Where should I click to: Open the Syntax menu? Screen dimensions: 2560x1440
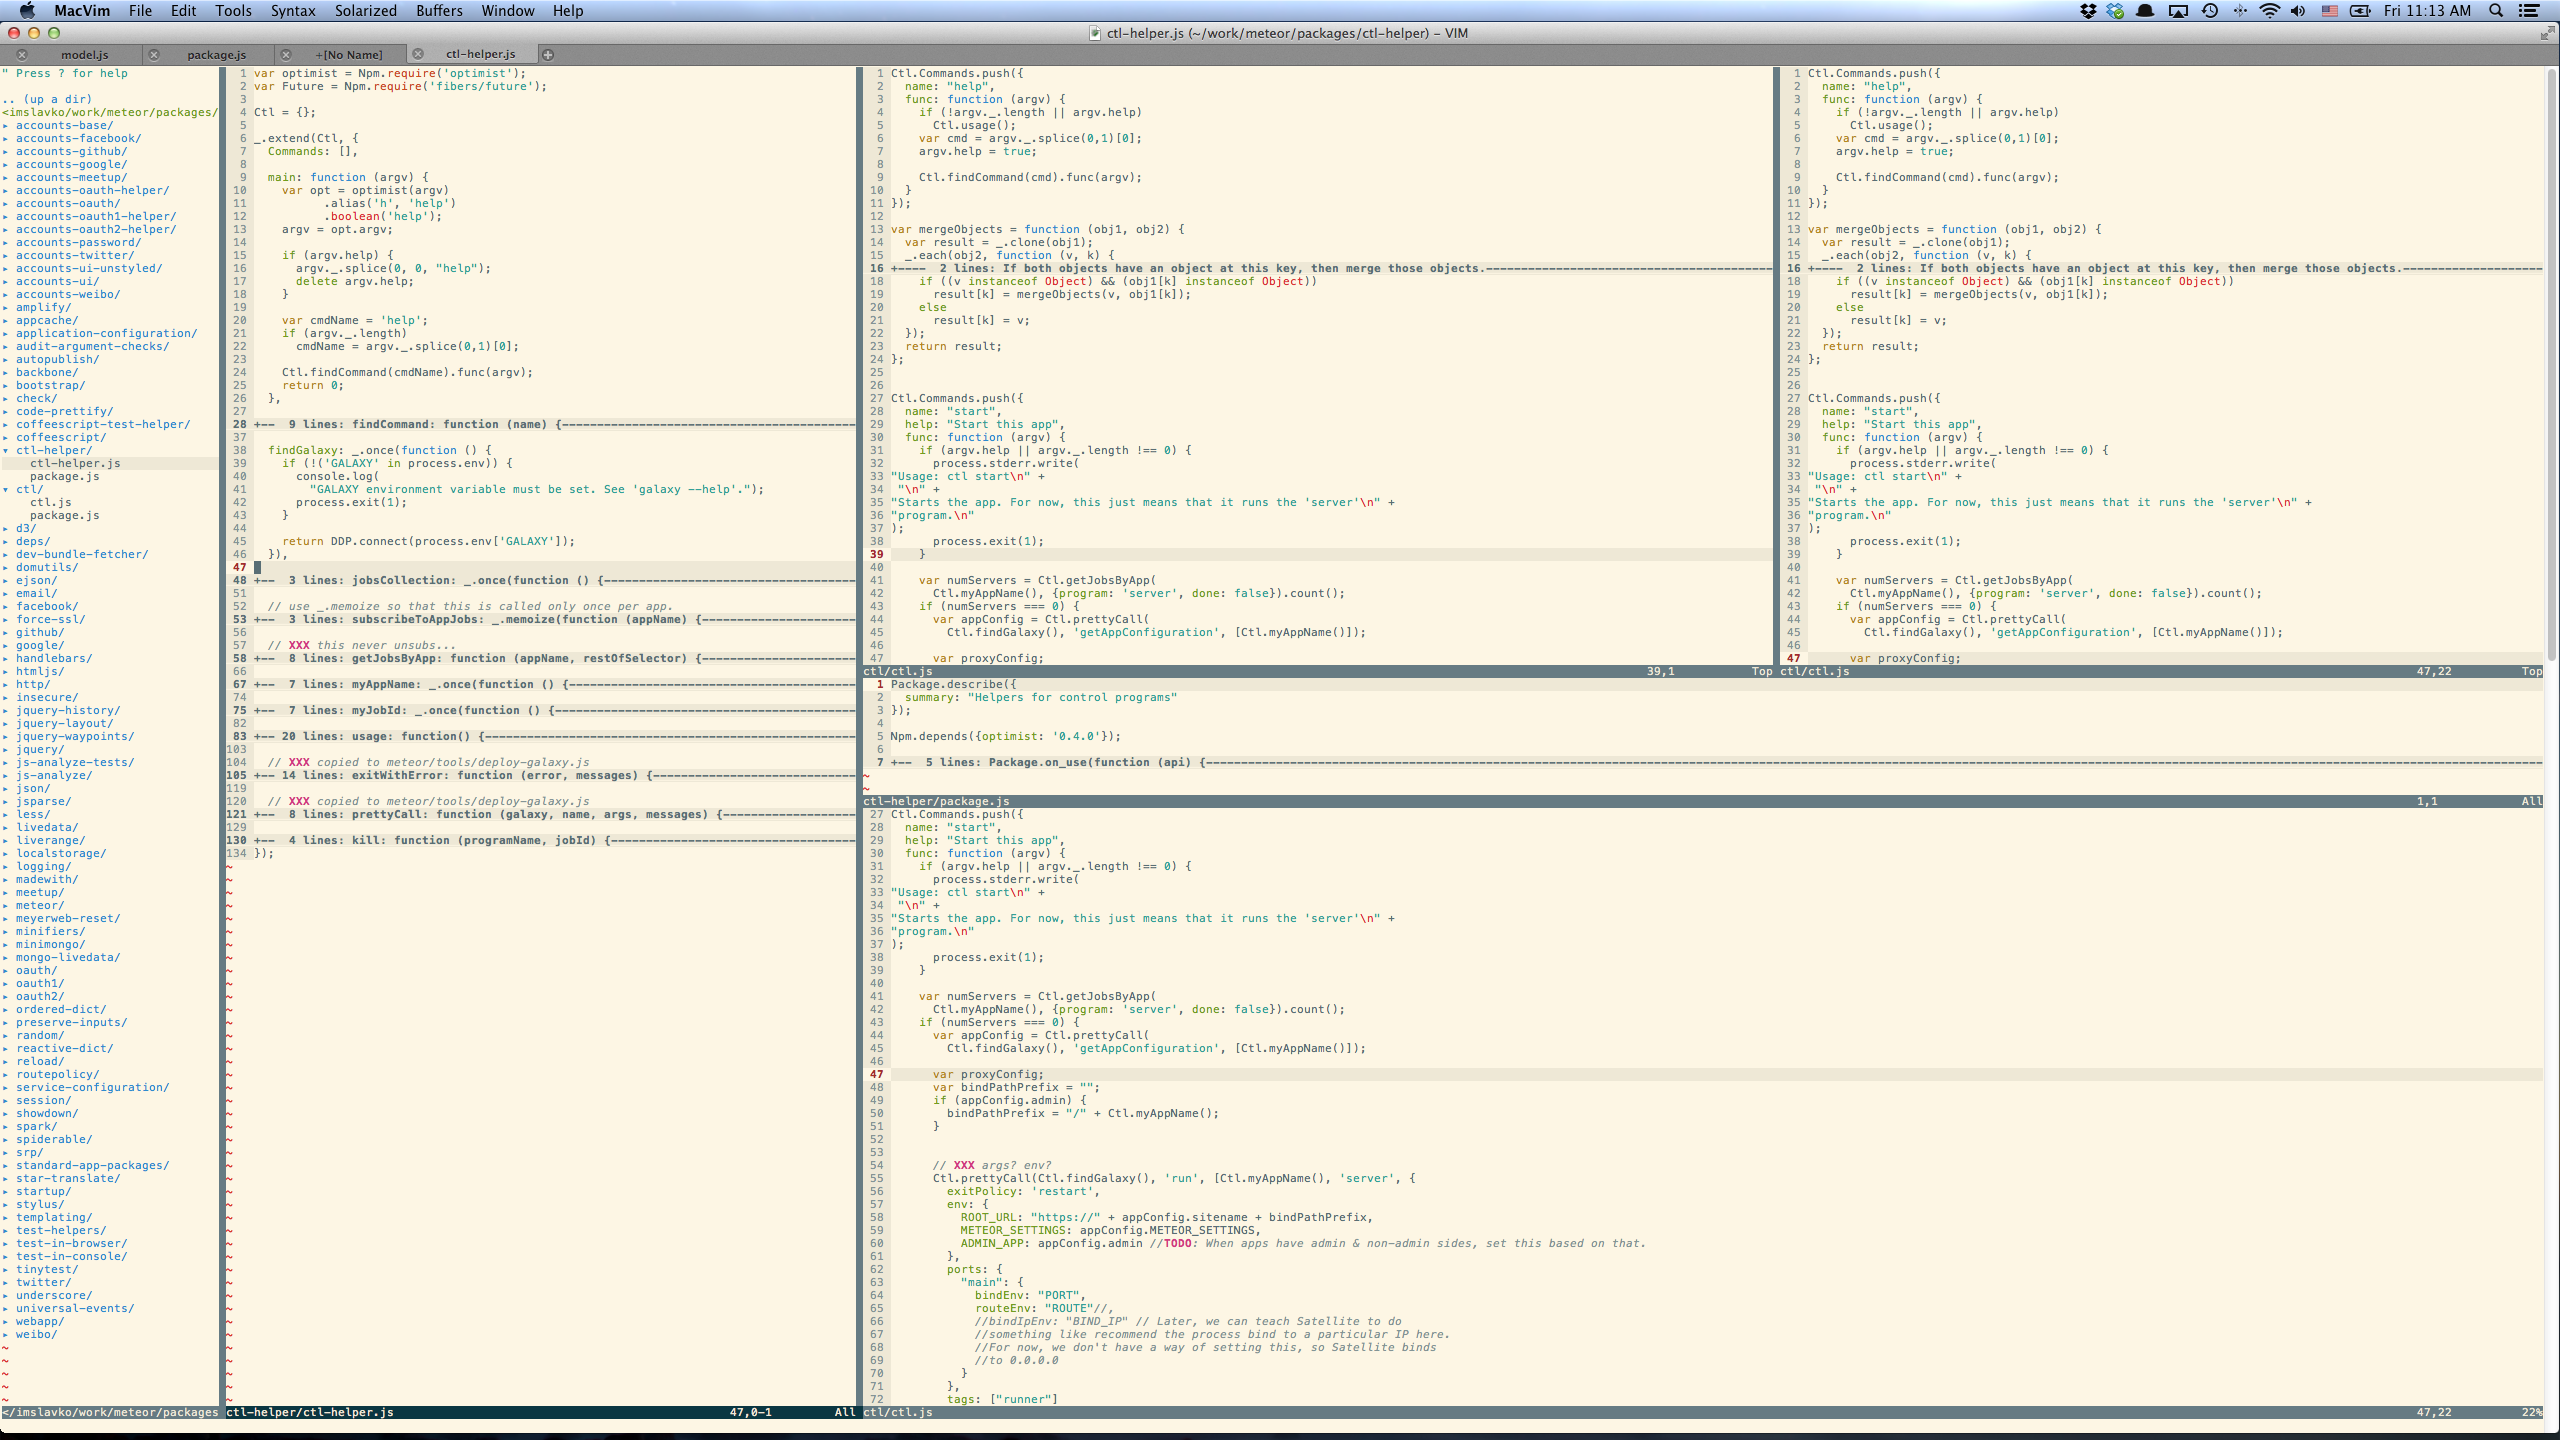coord(292,11)
